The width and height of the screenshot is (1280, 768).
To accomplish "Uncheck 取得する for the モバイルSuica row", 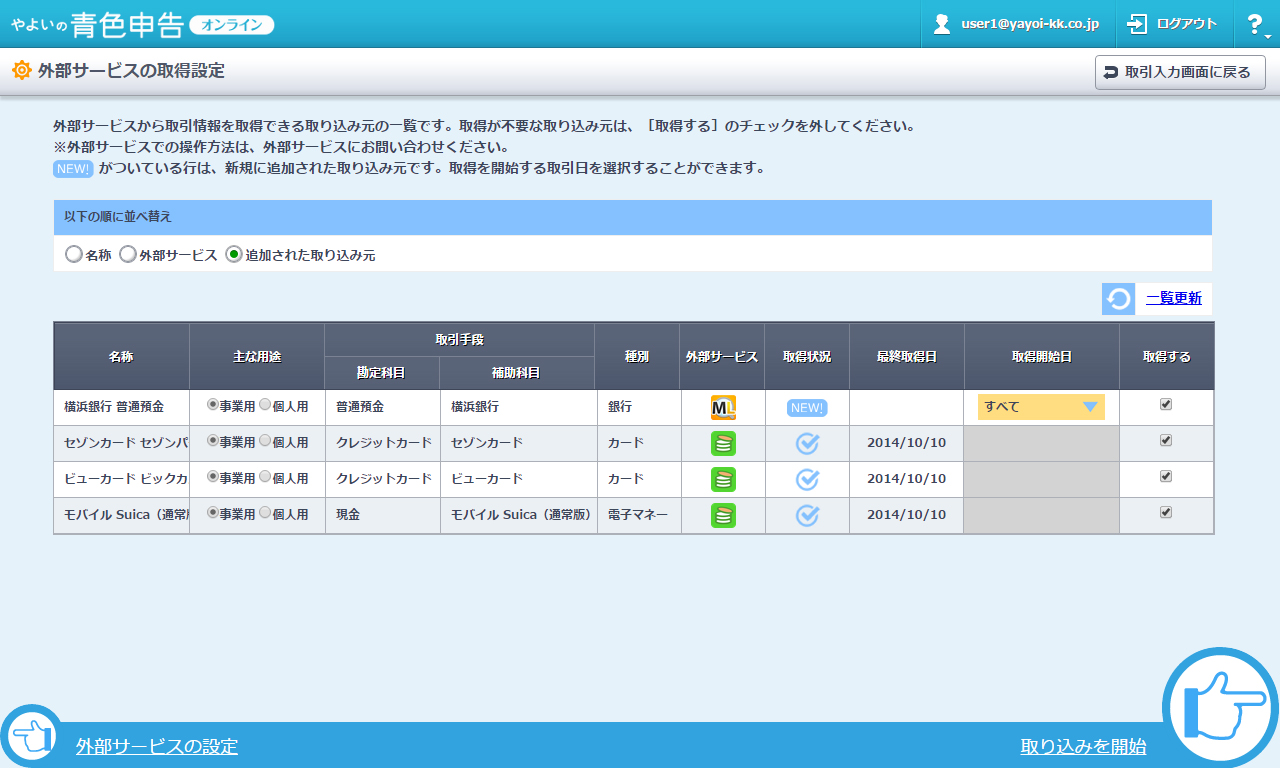I will pos(1165,515).
